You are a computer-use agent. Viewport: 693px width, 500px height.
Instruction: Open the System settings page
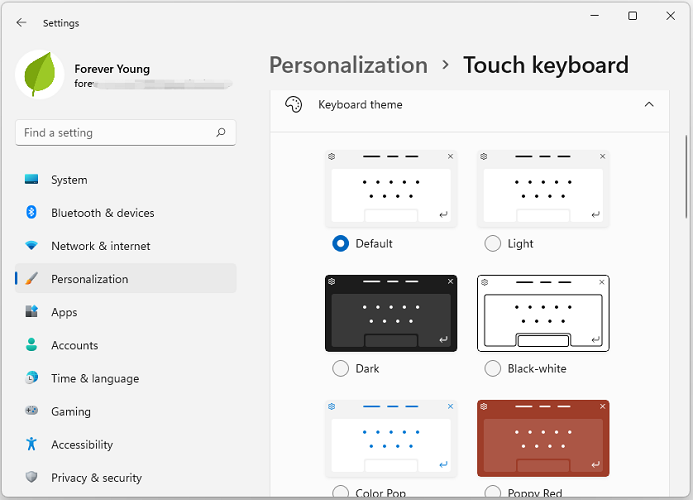click(x=126, y=179)
